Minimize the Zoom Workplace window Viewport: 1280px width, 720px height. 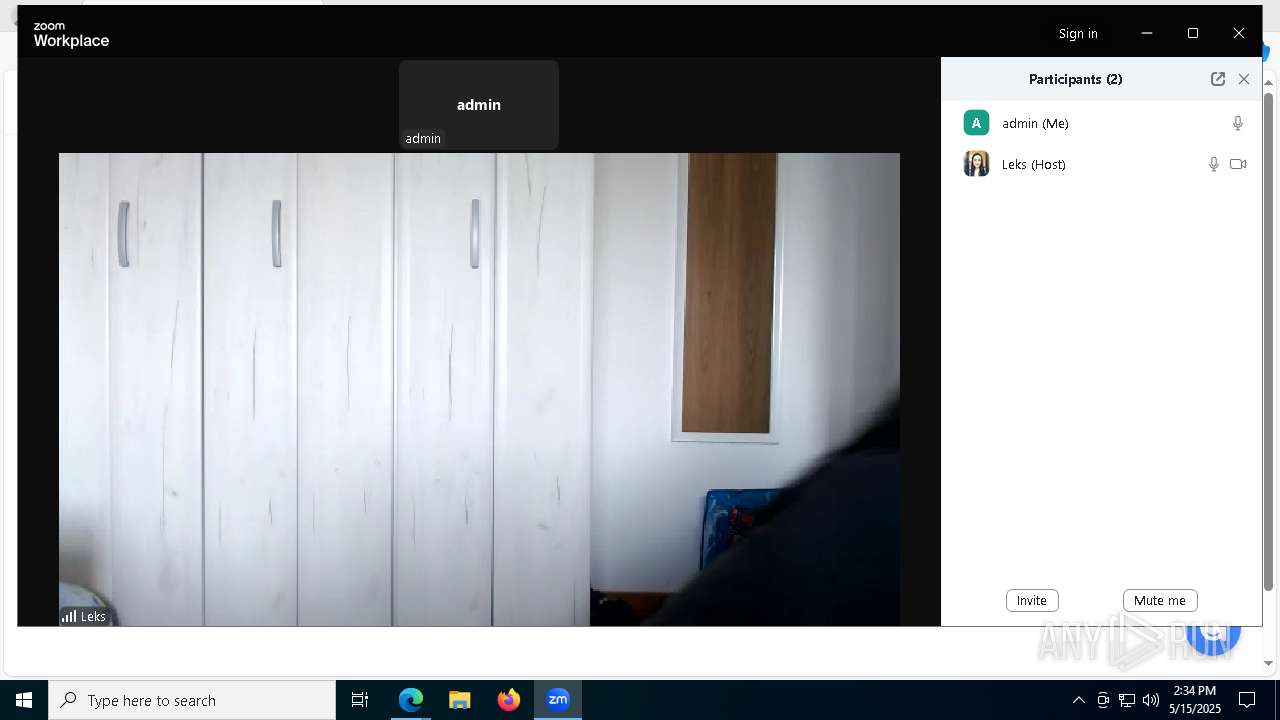(x=1147, y=33)
